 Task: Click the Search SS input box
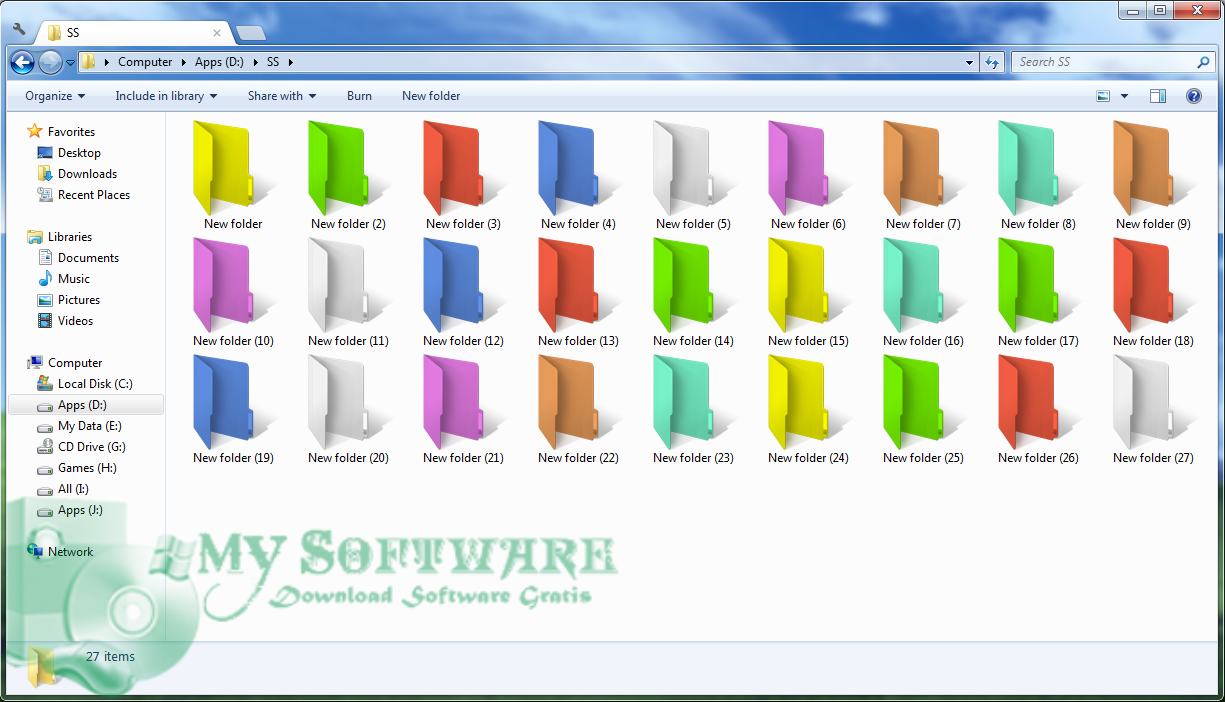tap(1110, 61)
